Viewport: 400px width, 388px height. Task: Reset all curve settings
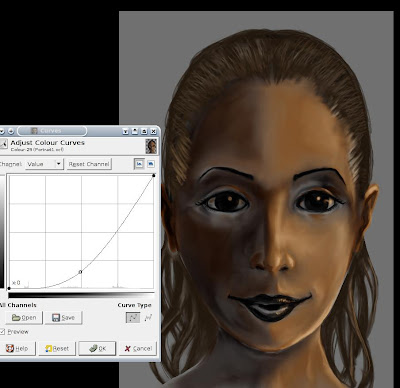click(x=57, y=349)
